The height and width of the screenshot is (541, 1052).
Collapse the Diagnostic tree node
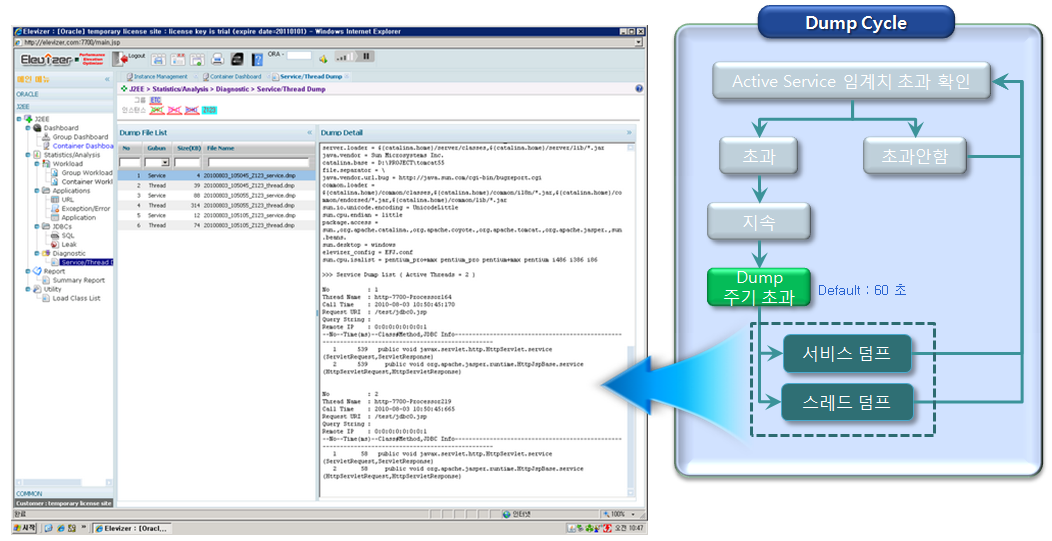tap(37, 253)
